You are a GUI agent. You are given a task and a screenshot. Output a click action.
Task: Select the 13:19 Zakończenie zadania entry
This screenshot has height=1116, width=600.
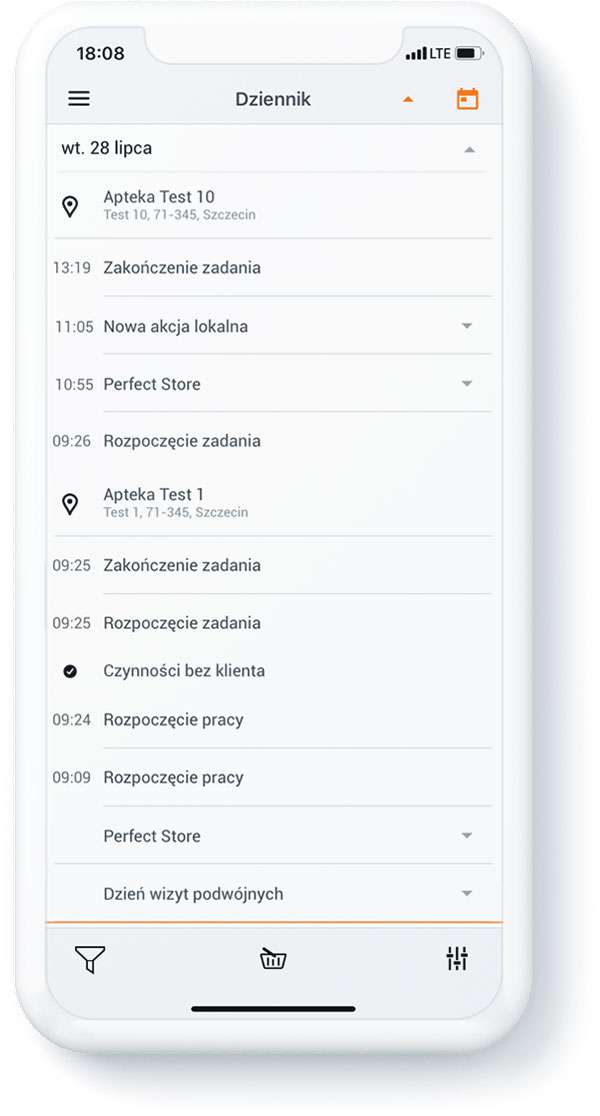coord(273,268)
